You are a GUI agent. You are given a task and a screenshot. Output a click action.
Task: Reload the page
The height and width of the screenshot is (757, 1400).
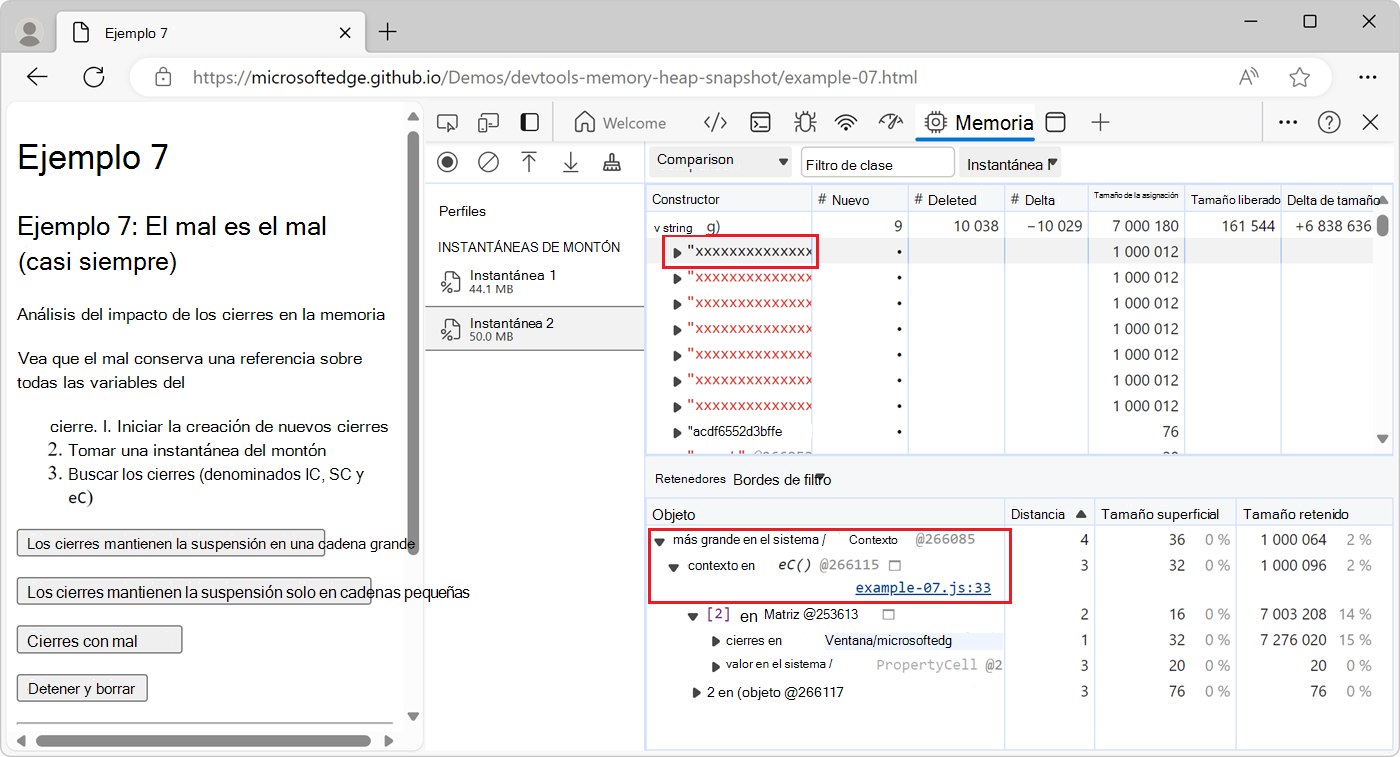tap(94, 77)
